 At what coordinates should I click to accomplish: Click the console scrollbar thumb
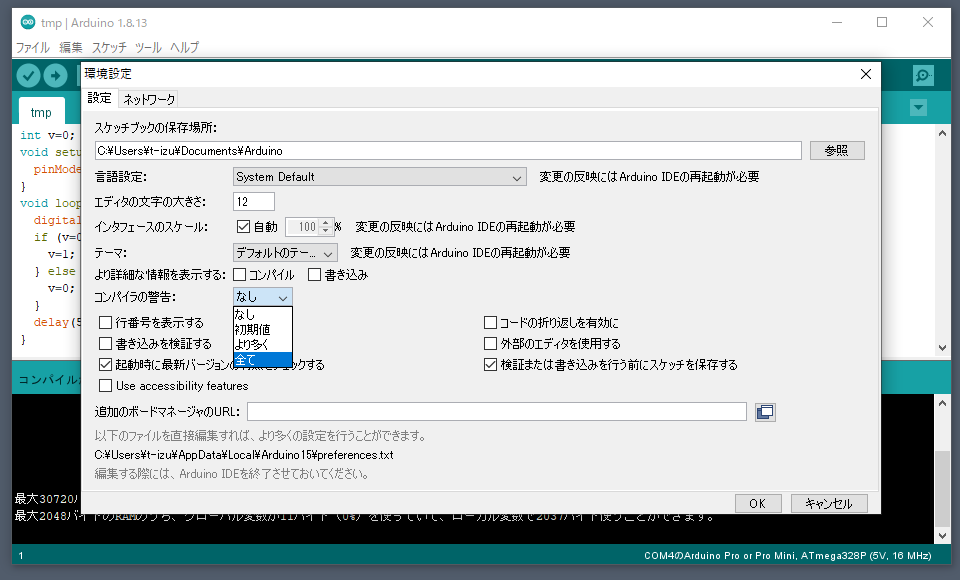coord(942,488)
